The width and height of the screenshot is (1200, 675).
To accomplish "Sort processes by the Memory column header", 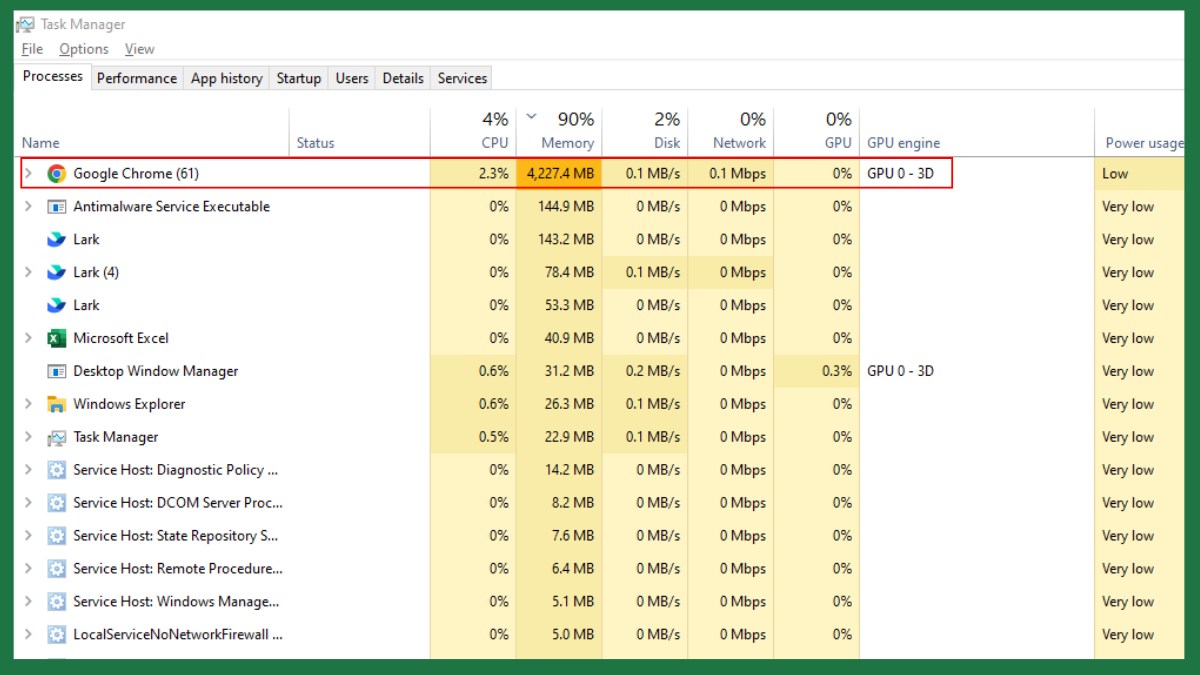I will tap(566, 143).
